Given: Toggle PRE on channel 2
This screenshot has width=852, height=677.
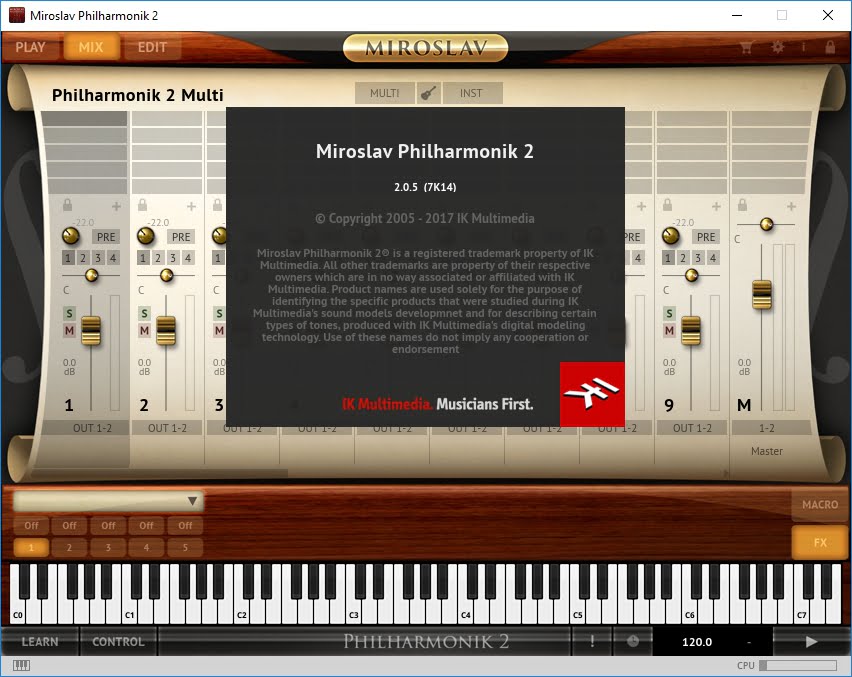Looking at the screenshot, I should (181, 237).
